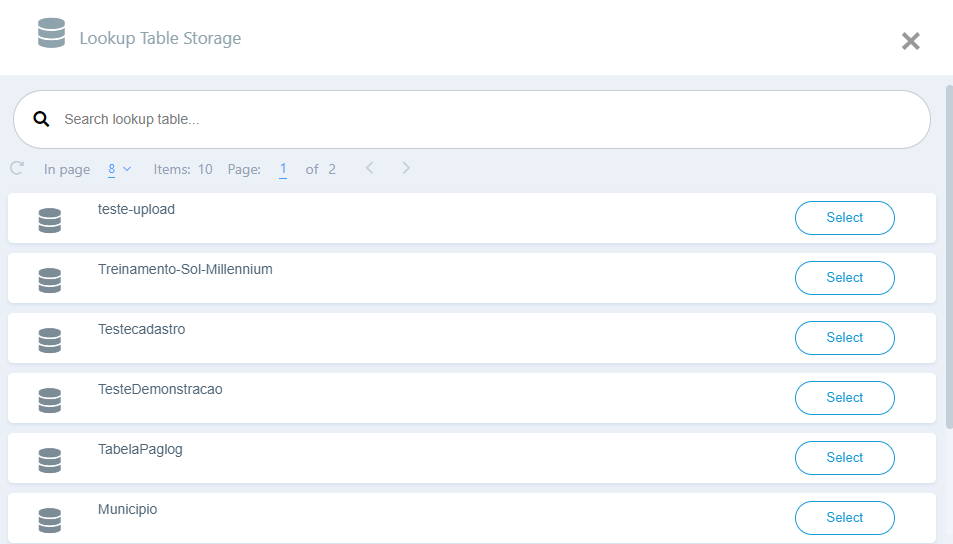Select the Treinamento-Sol-Millennium table
Image resolution: width=953 pixels, height=544 pixels.
[x=844, y=278]
